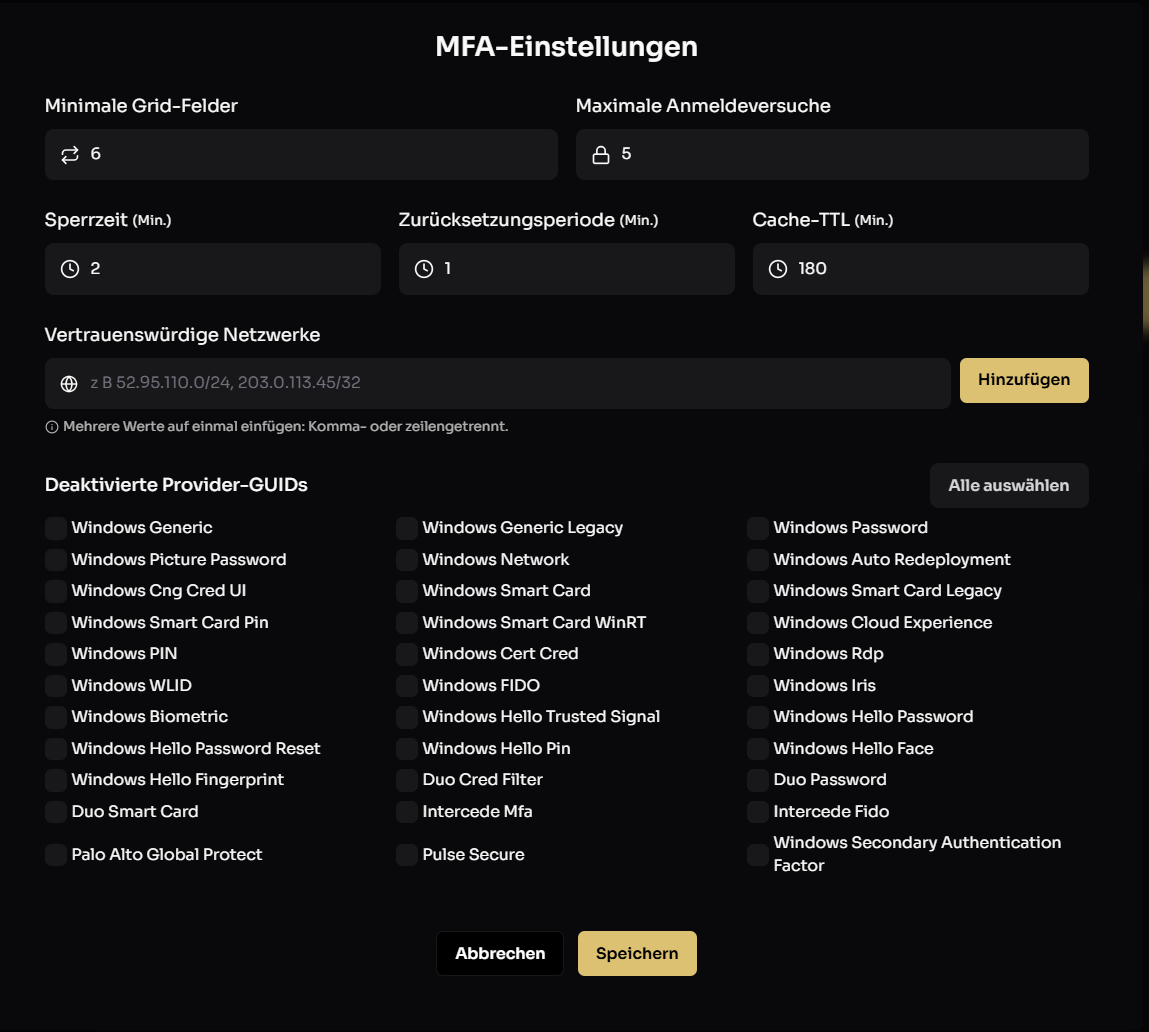Focus the Zurücksetzungsperiode minutes input
Image resolution: width=1149 pixels, height=1032 pixels.
click(x=566, y=269)
